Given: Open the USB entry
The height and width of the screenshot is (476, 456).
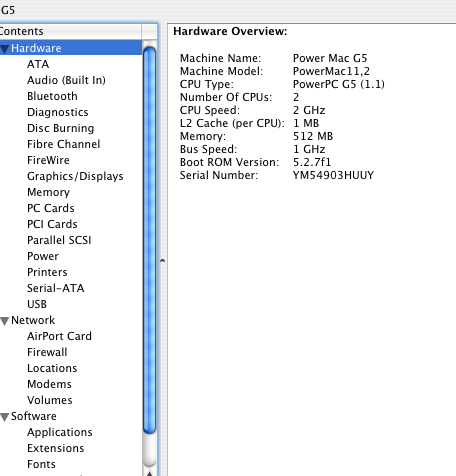Looking at the screenshot, I should point(37,304).
